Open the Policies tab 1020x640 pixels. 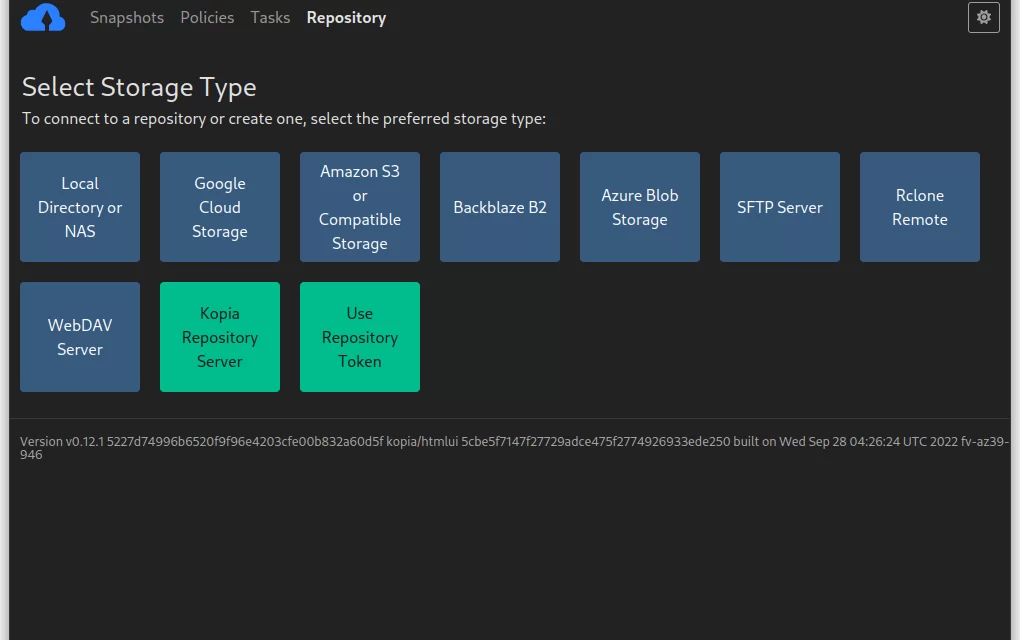pos(207,17)
